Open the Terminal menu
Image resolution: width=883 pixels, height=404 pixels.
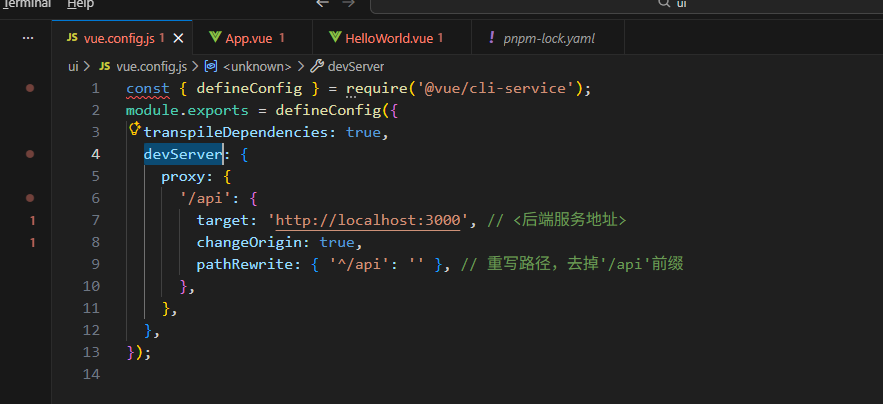point(26,4)
